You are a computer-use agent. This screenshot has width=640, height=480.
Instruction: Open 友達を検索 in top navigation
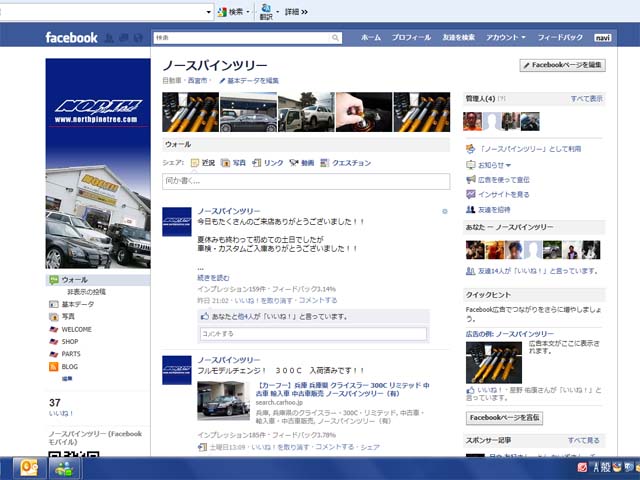(x=458, y=38)
